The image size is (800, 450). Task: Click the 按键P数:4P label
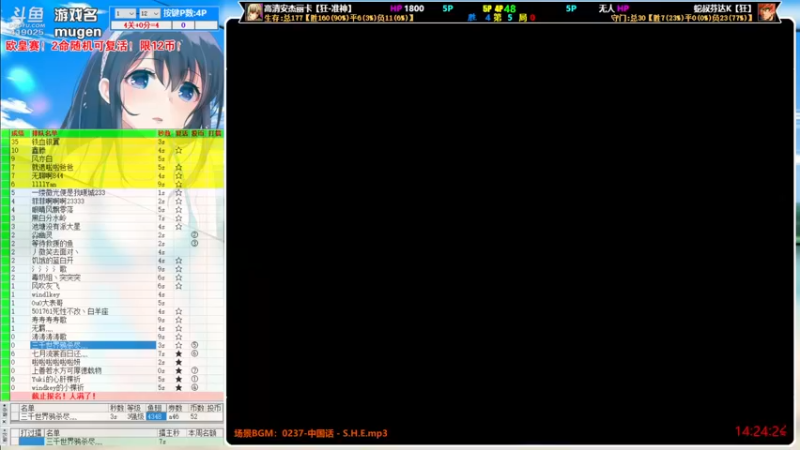(x=185, y=13)
